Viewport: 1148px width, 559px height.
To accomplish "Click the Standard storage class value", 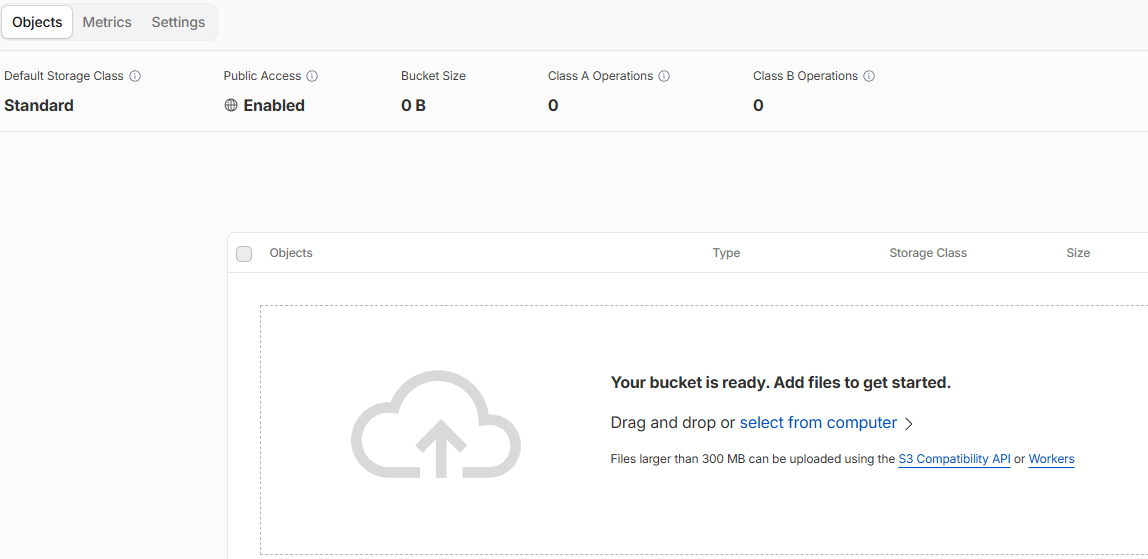I will click(x=39, y=105).
